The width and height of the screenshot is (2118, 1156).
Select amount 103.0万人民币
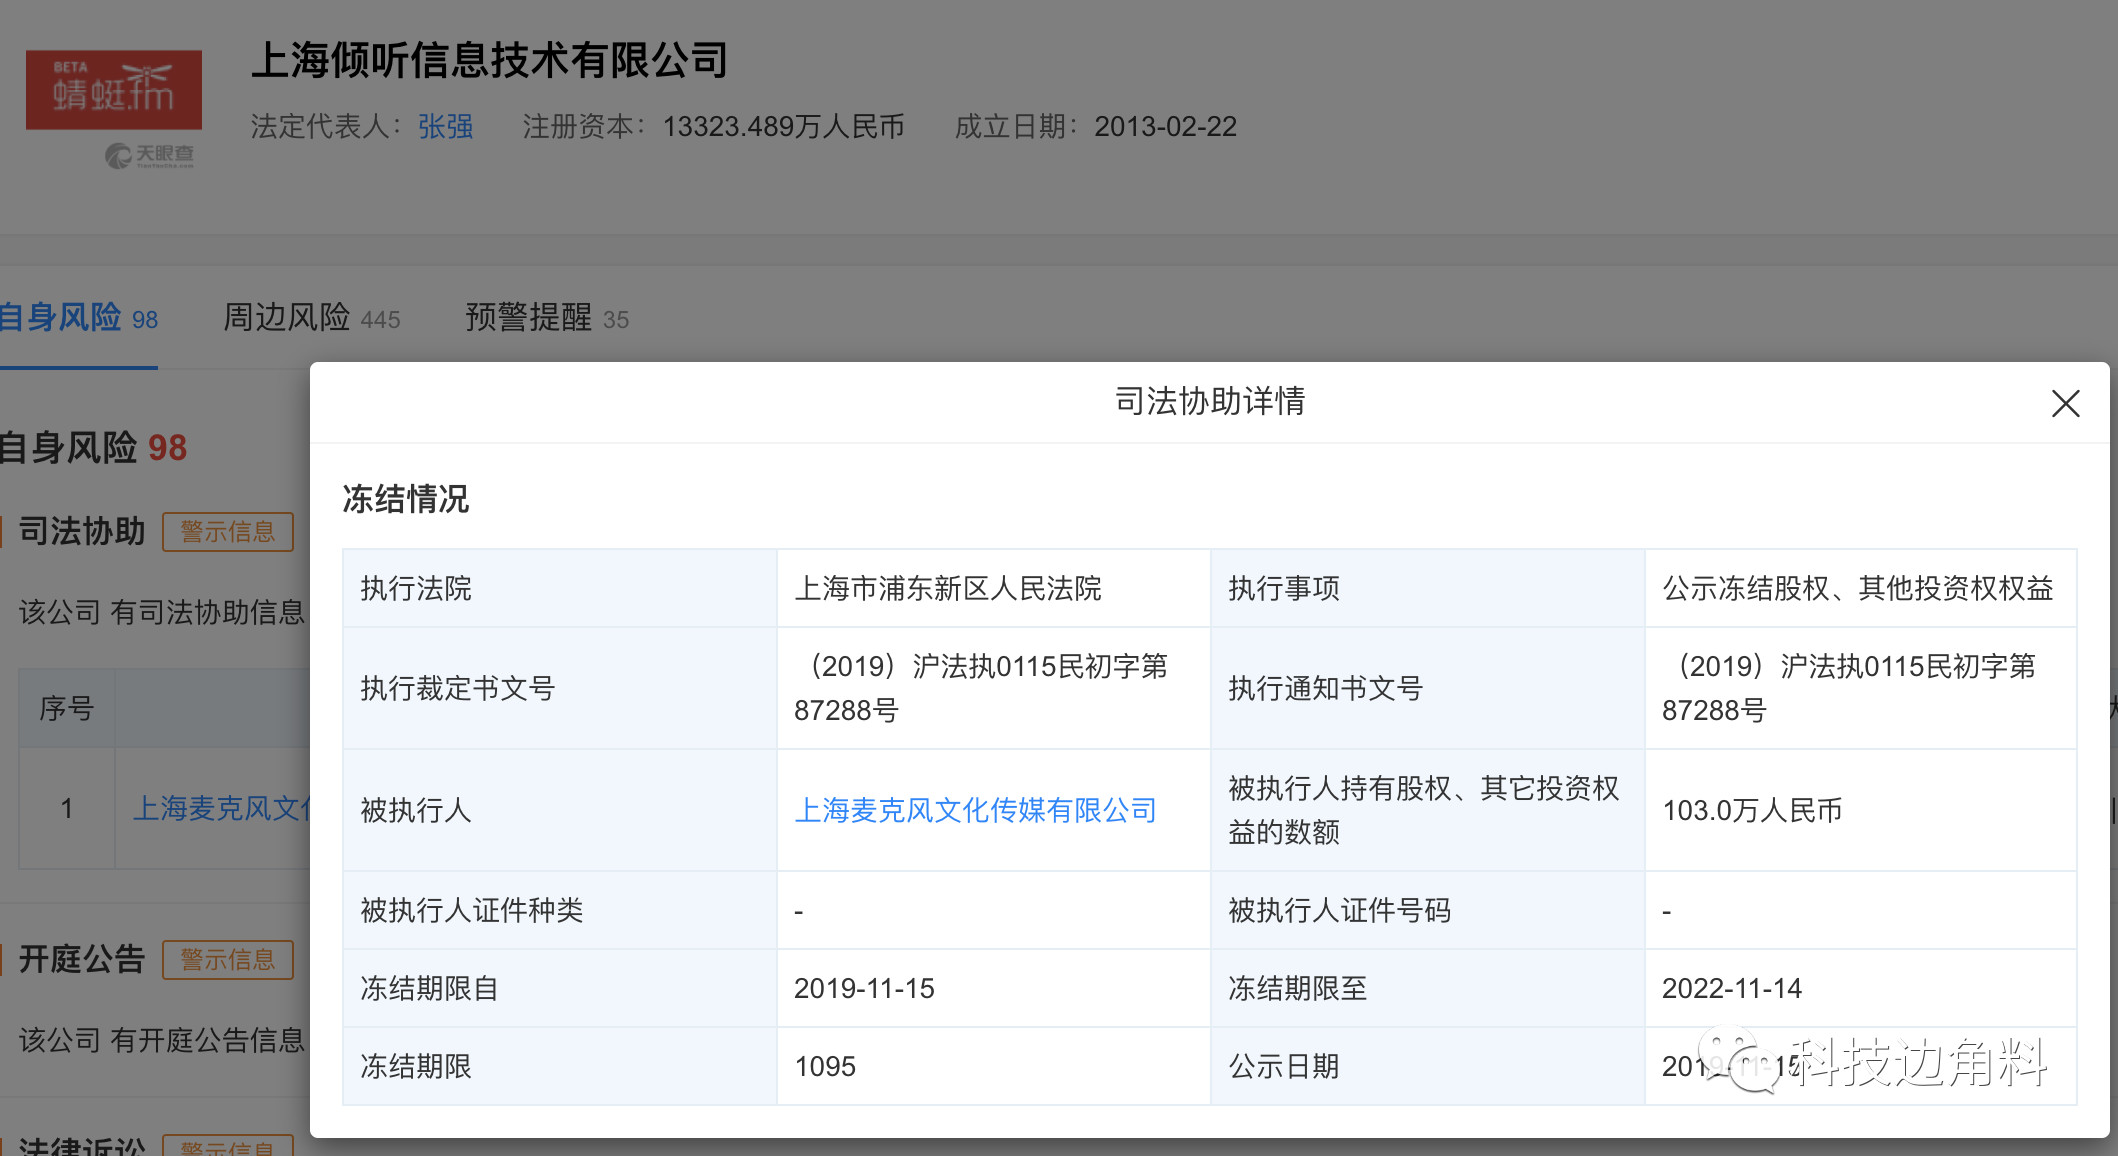(1752, 810)
